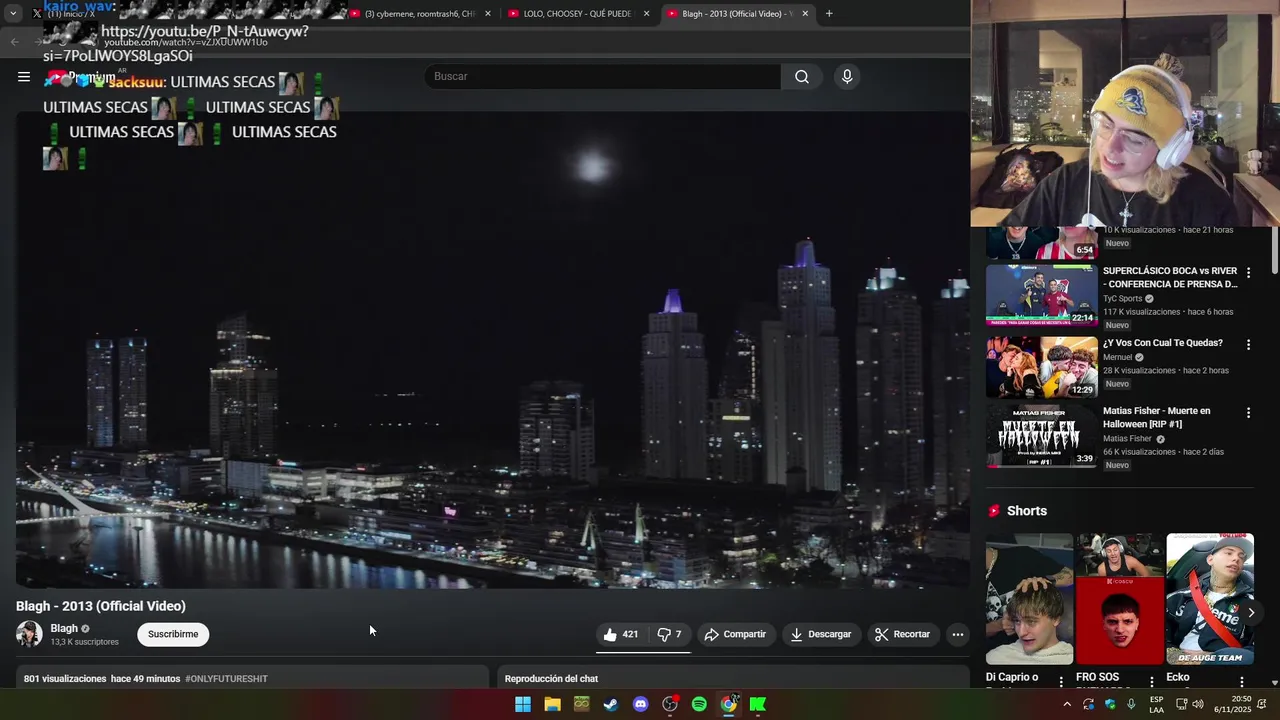1280x720 pixels.
Task: Open the Blagh channel name link
Action: coord(64,628)
